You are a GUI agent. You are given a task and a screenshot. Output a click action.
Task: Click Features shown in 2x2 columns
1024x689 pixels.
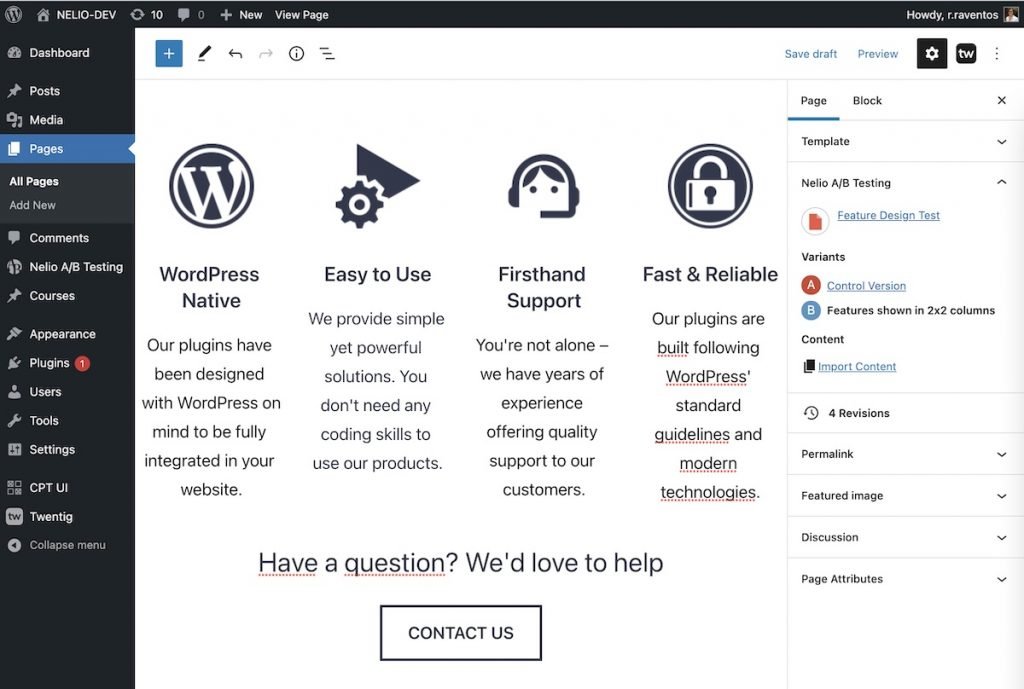pos(910,310)
